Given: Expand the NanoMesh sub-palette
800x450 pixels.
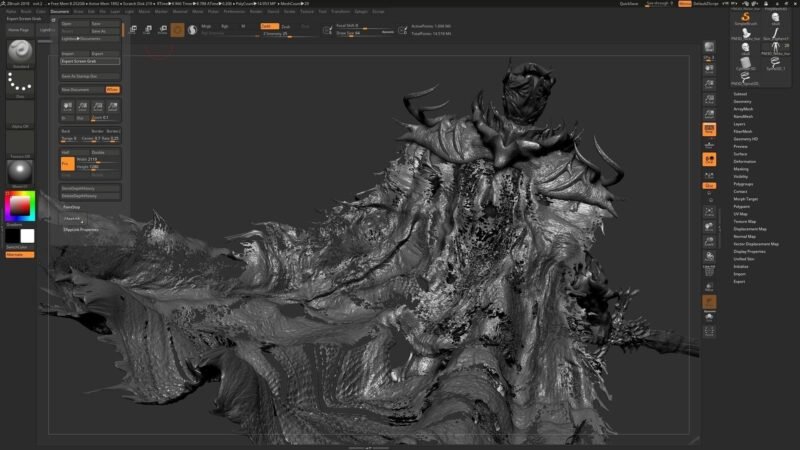Looking at the screenshot, I should pos(743,117).
